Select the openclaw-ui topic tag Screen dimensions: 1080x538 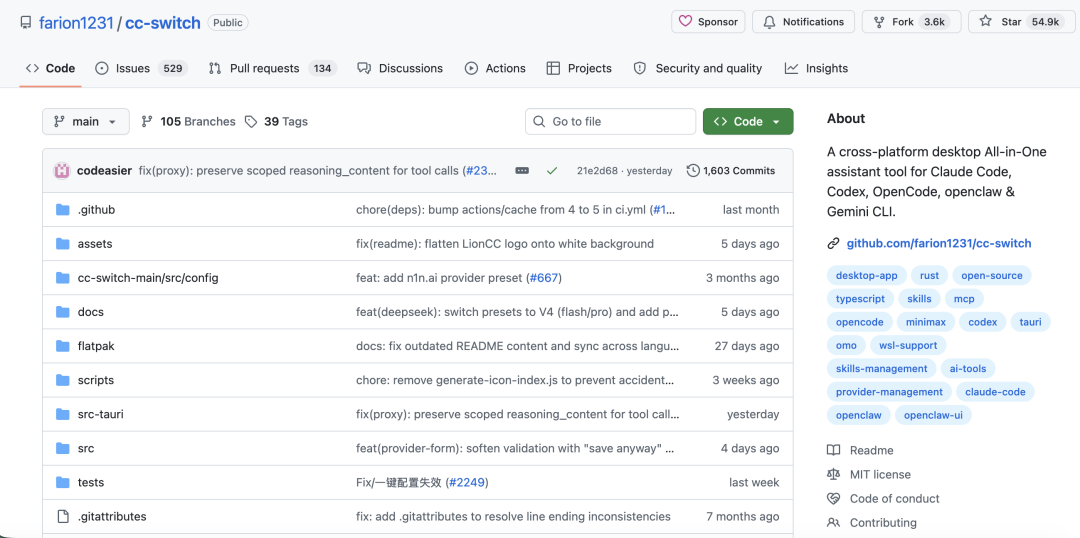tap(933, 415)
